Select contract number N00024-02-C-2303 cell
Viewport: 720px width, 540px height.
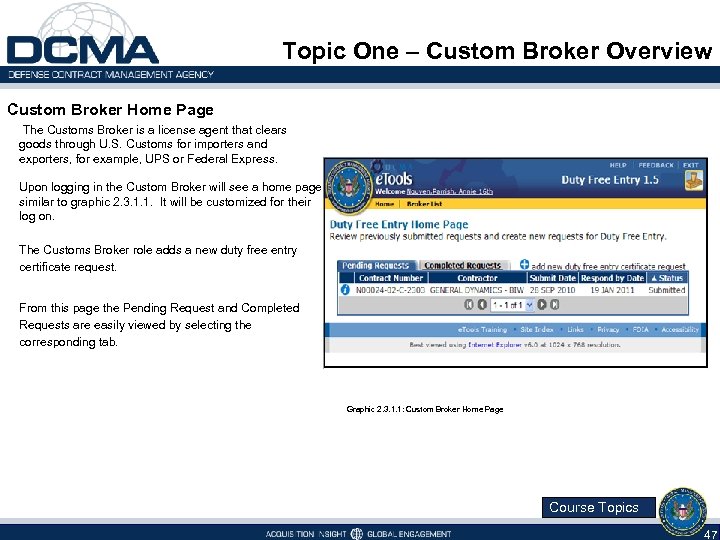point(390,290)
